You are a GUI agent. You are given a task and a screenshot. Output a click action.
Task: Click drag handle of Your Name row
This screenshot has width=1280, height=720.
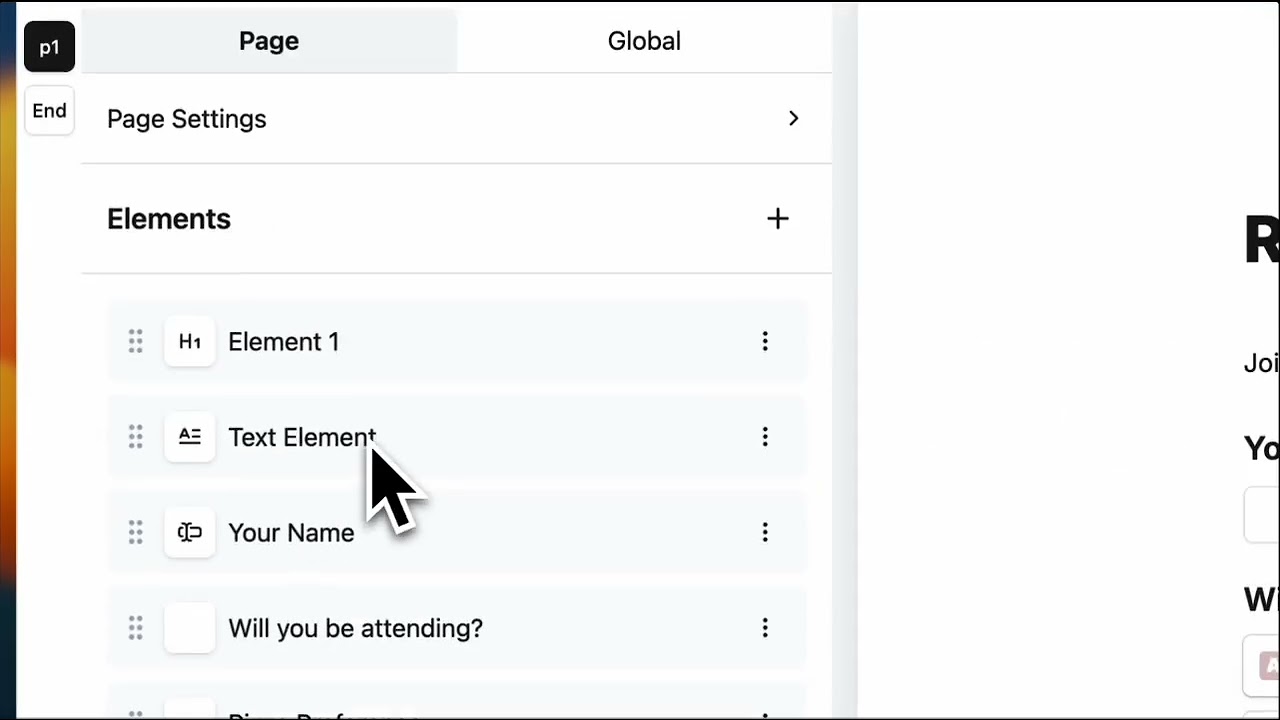coord(136,532)
